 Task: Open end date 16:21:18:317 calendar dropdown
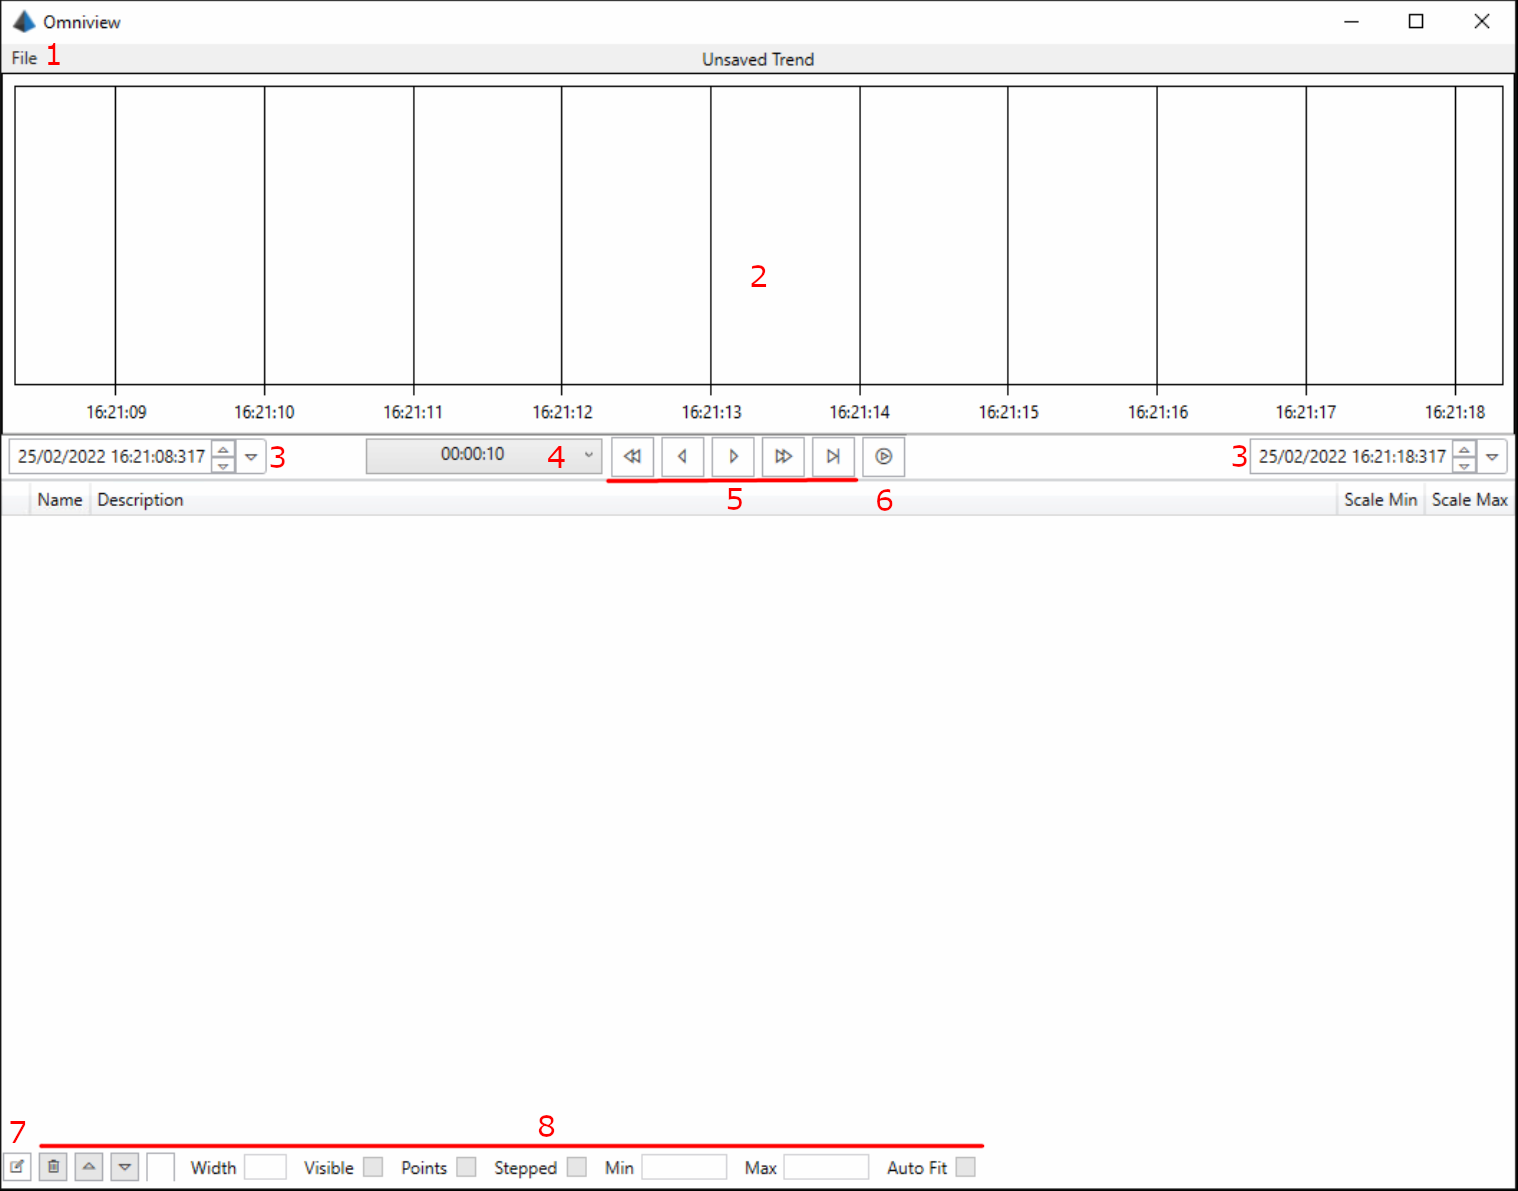[x=1492, y=457]
